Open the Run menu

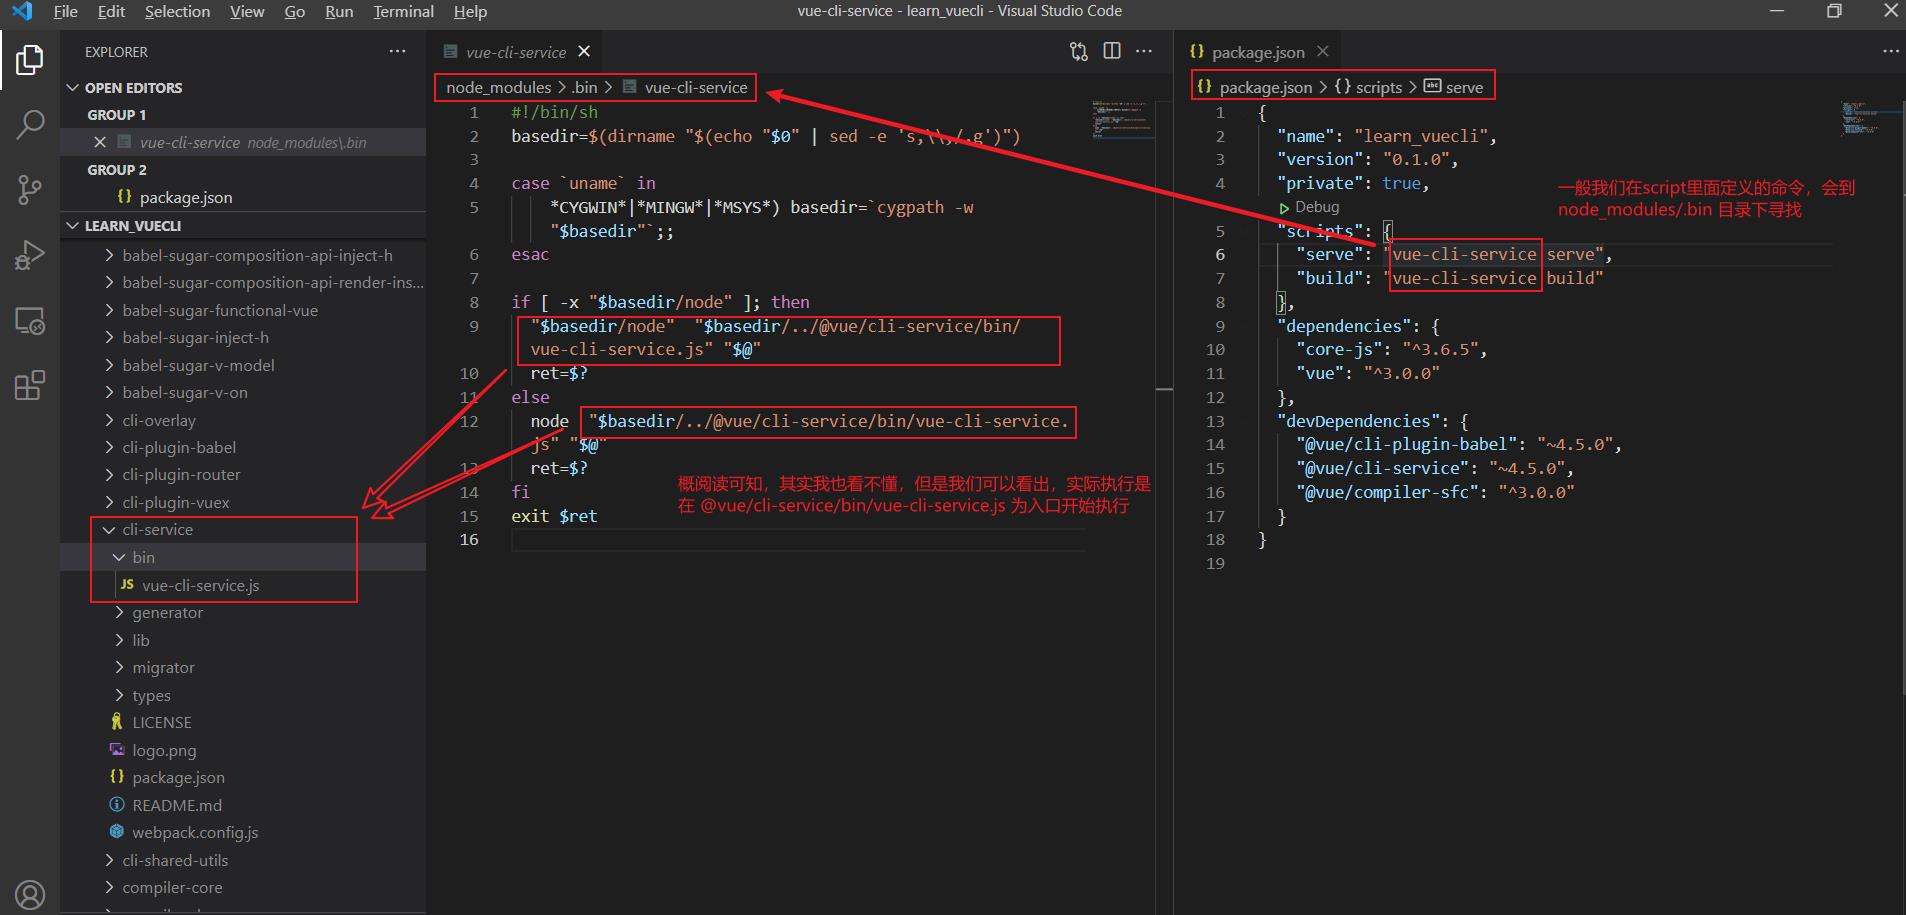point(339,11)
